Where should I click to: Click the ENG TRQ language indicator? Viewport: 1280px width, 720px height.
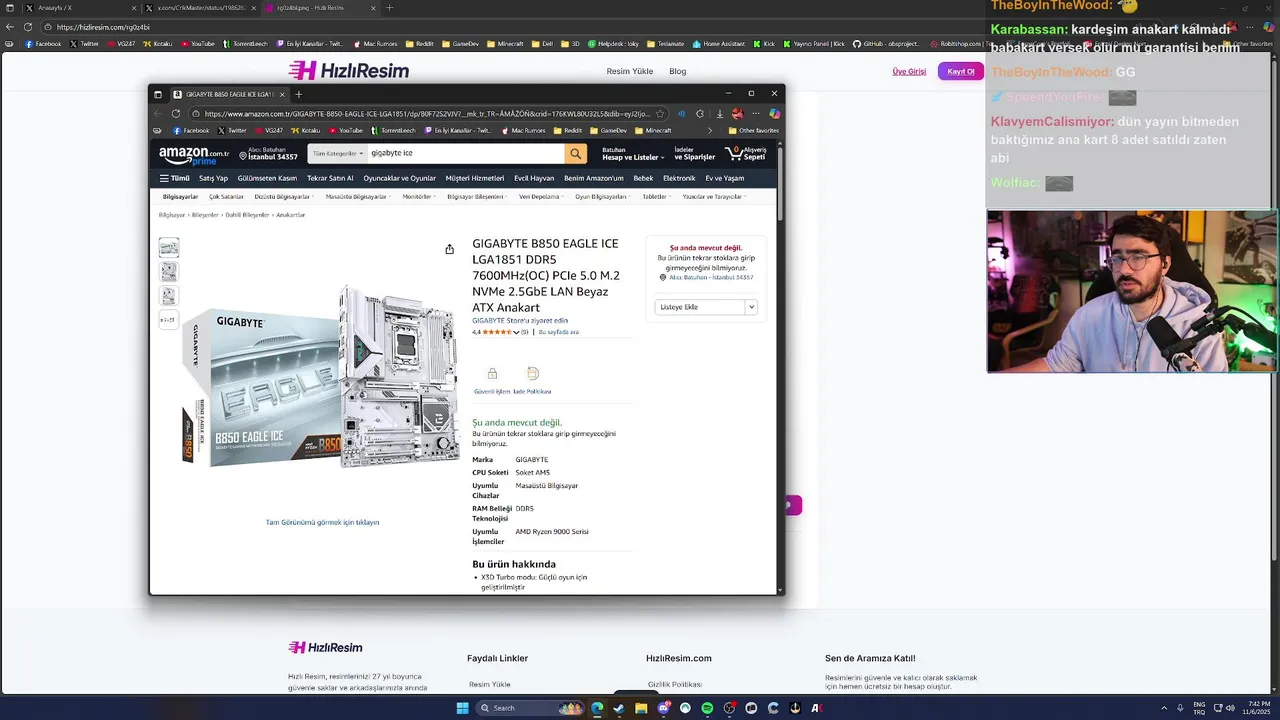(x=1200, y=708)
